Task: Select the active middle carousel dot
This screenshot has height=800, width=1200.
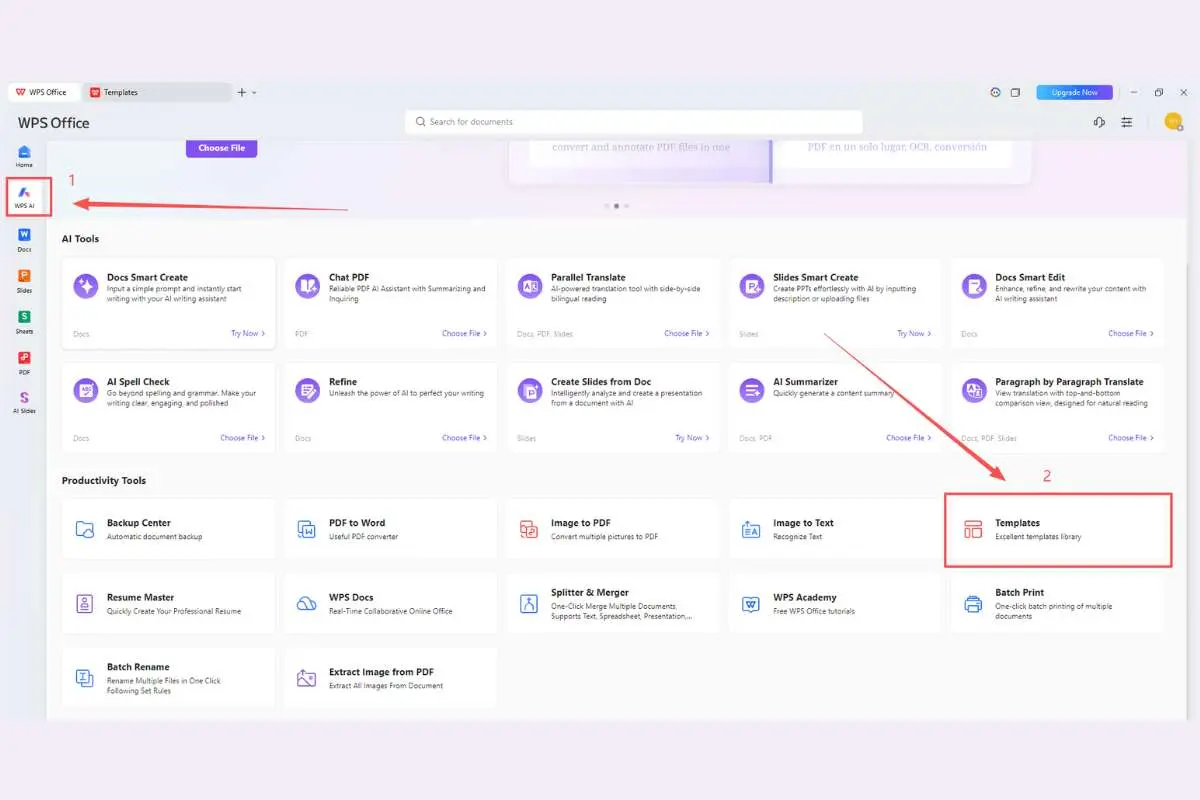Action: pyautogui.click(x=616, y=206)
